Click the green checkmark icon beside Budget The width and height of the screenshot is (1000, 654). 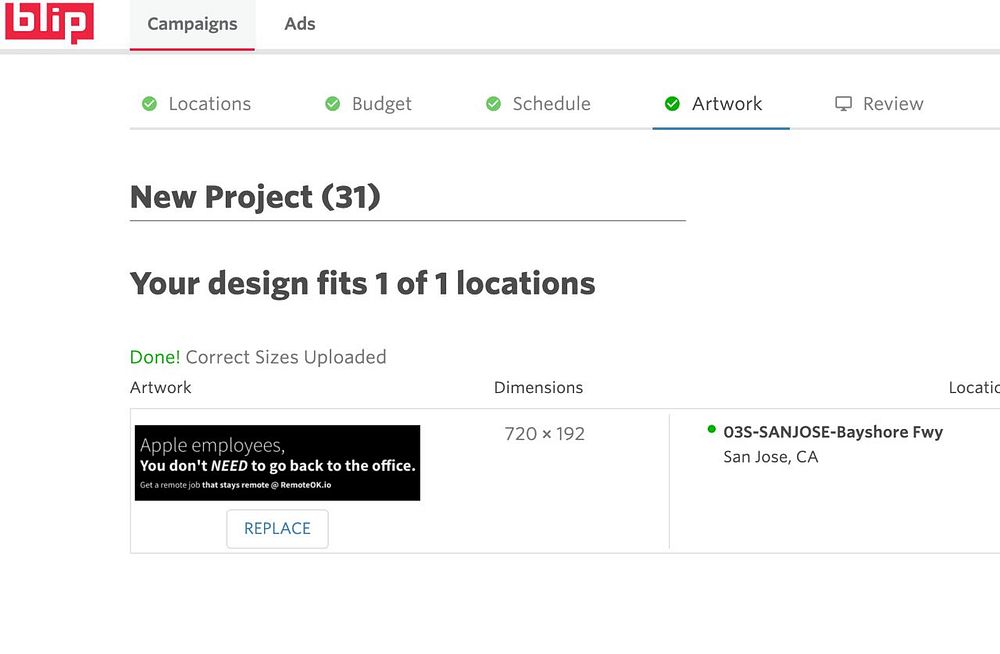tap(333, 104)
